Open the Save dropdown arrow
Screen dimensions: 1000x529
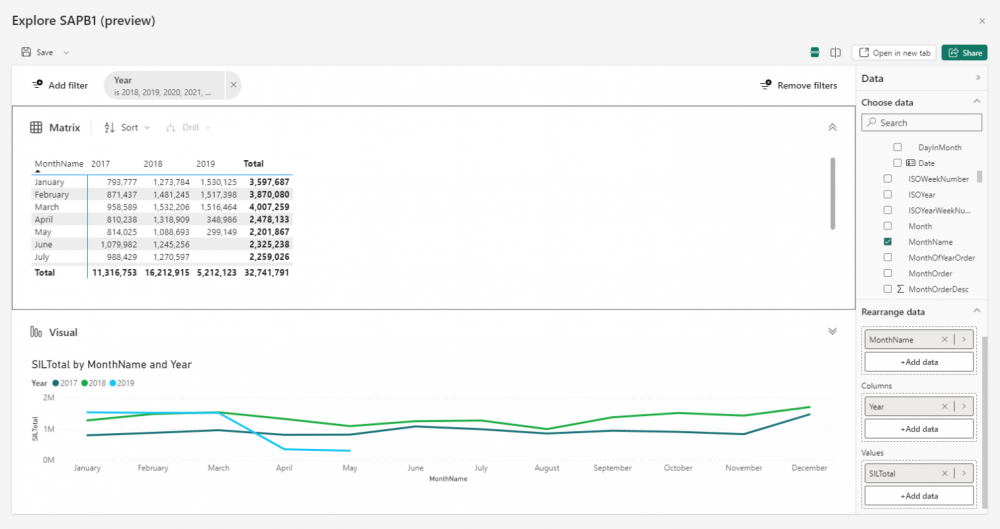tap(66, 53)
